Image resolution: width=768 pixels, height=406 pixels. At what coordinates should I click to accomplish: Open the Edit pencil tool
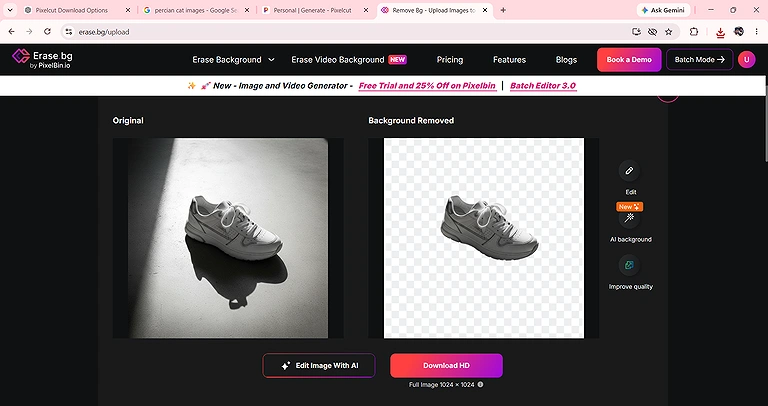(x=629, y=170)
